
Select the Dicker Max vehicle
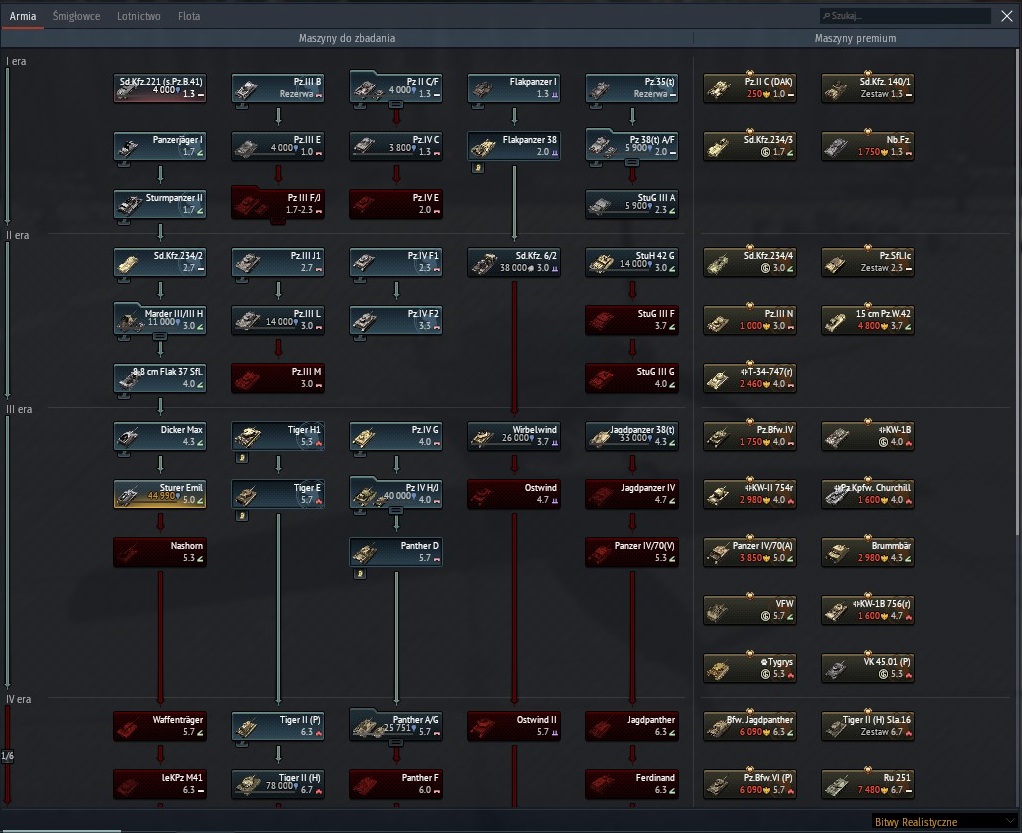click(x=160, y=436)
